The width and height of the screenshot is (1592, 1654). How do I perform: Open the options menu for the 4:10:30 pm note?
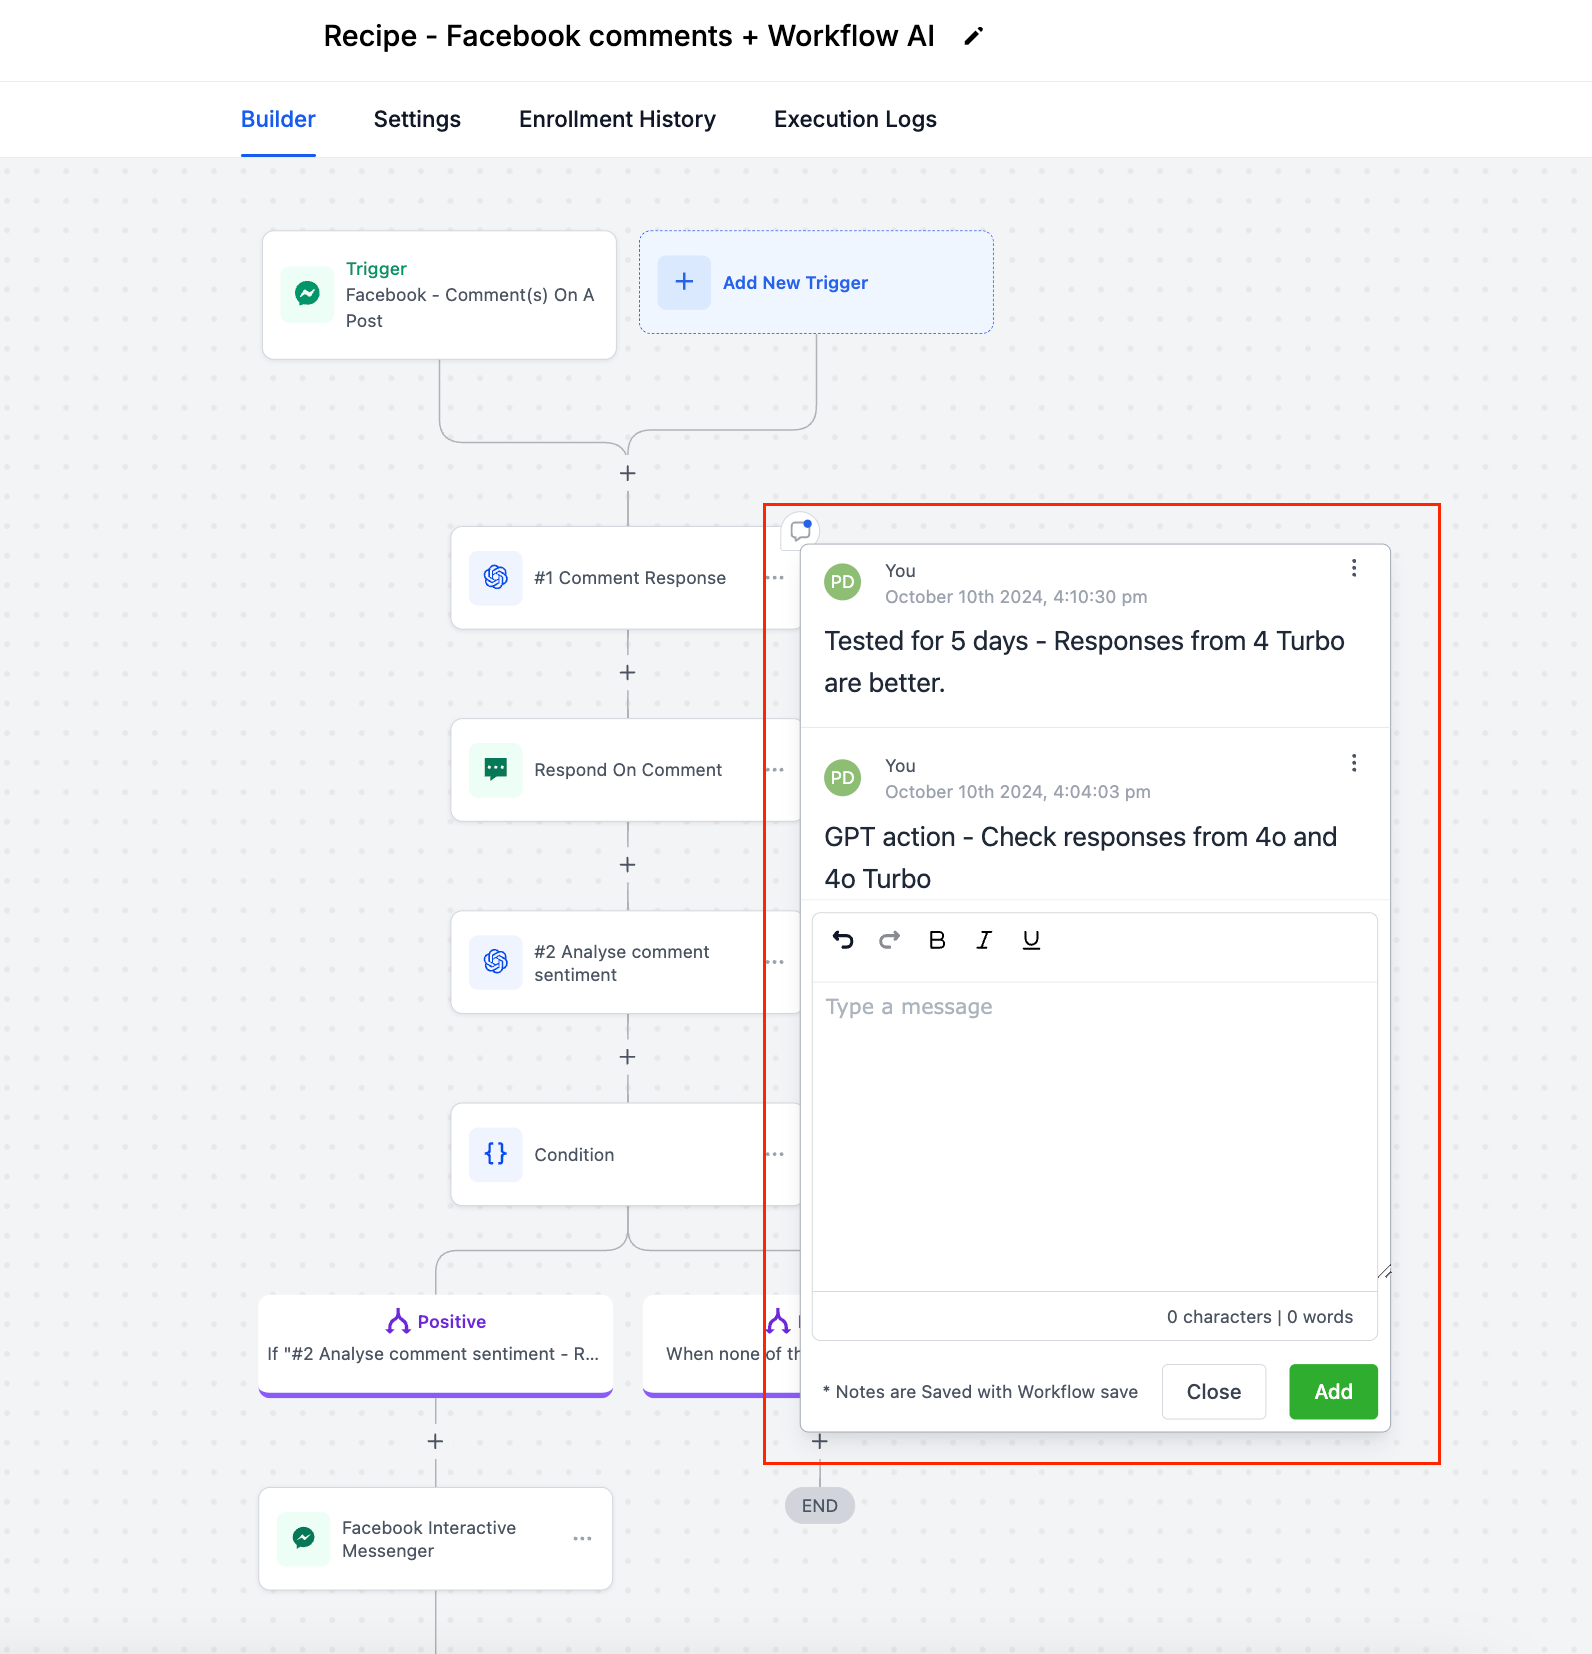click(1354, 568)
